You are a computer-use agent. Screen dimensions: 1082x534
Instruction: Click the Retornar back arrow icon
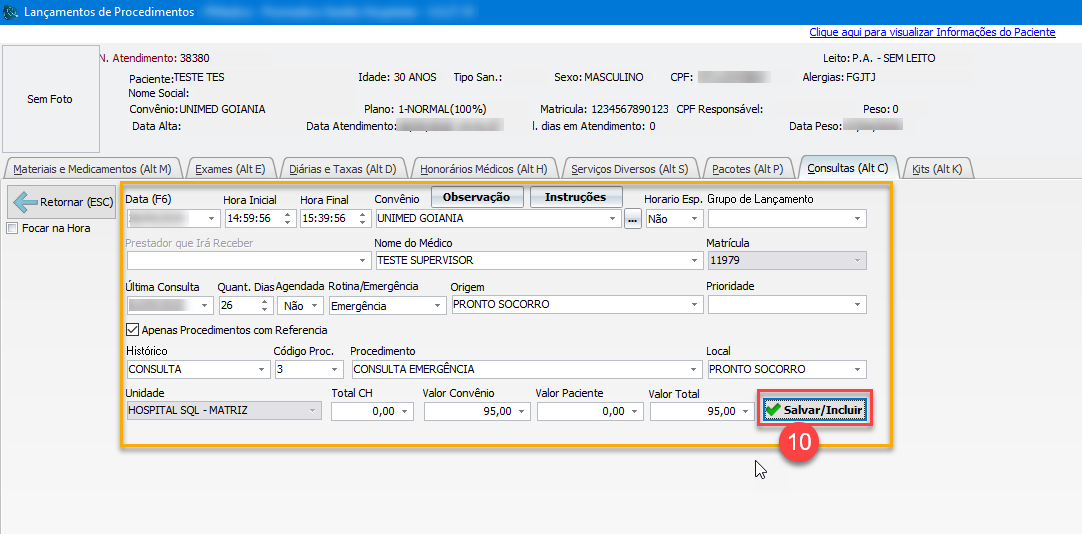point(24,202)
